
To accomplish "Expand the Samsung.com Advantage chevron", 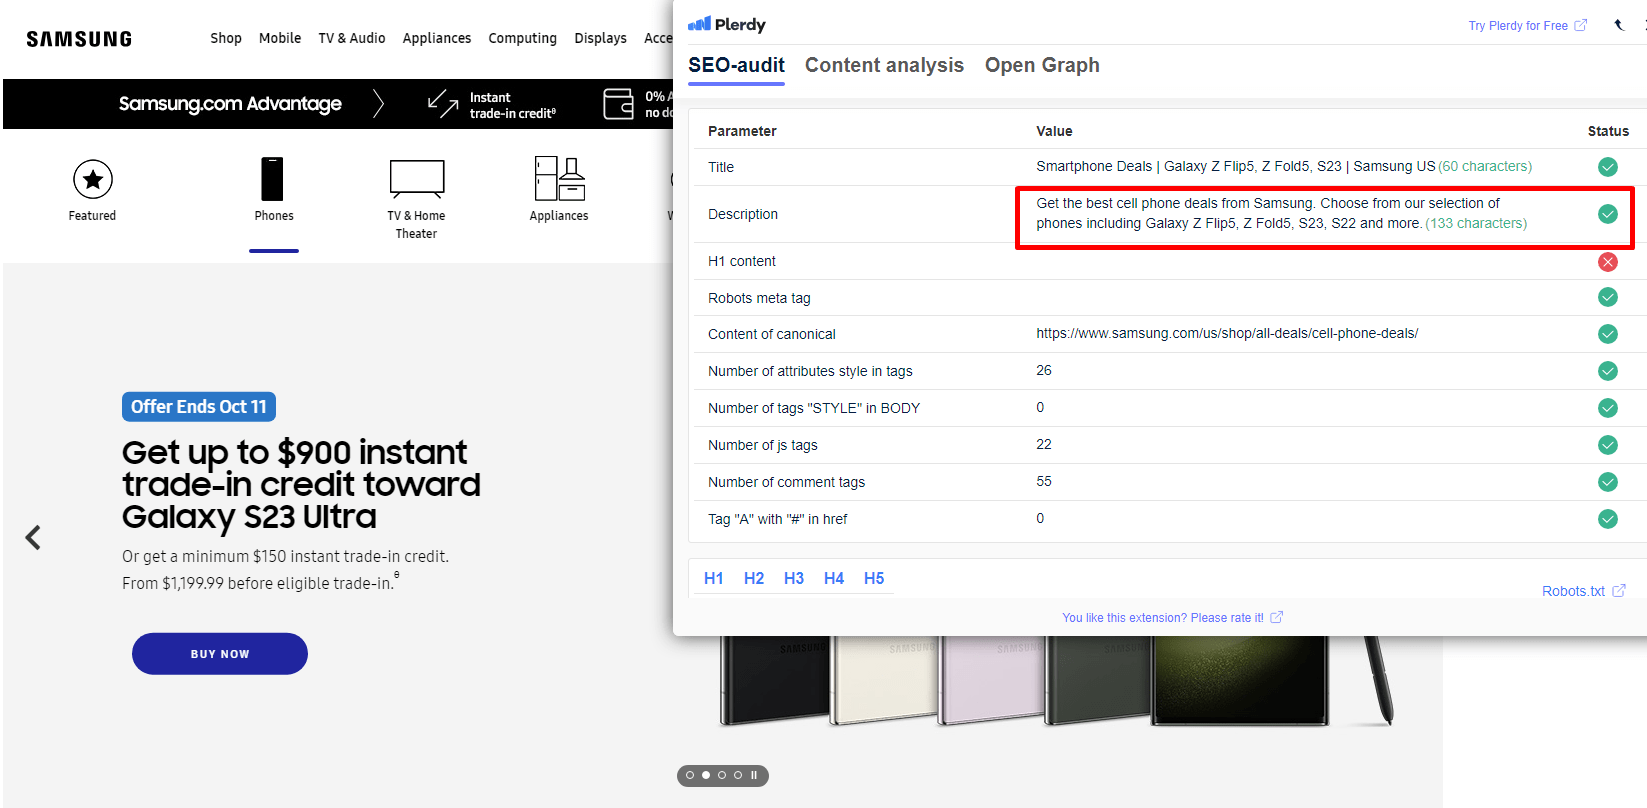I will pos(378,104).
